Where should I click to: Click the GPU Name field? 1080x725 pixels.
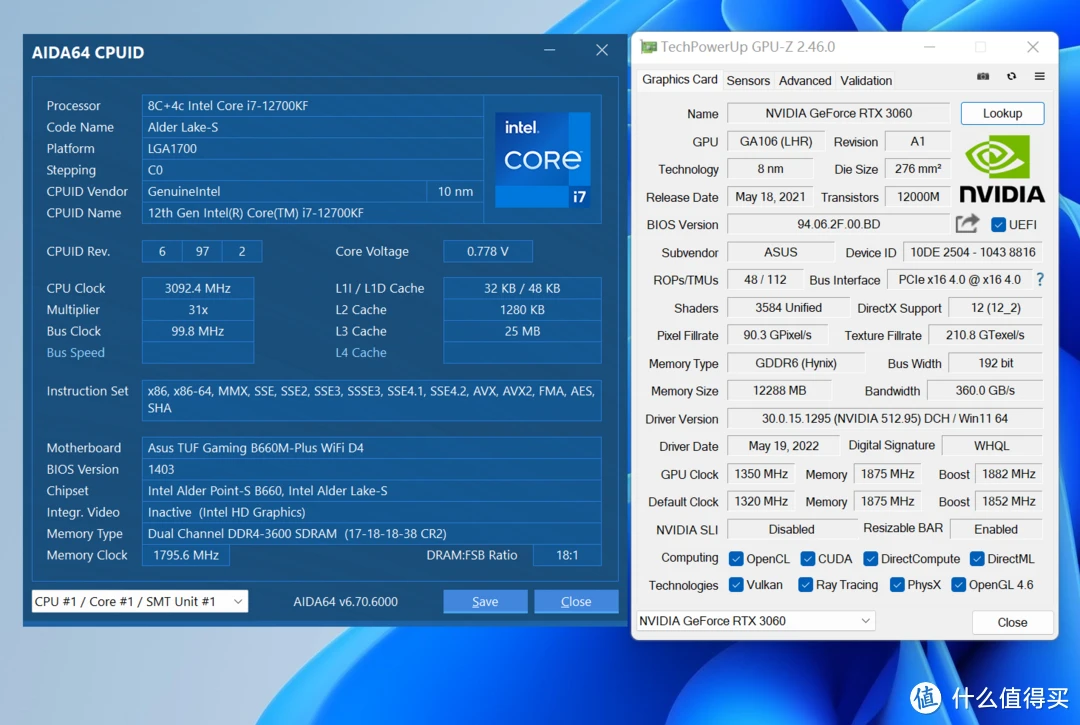[x=838, y=114]
